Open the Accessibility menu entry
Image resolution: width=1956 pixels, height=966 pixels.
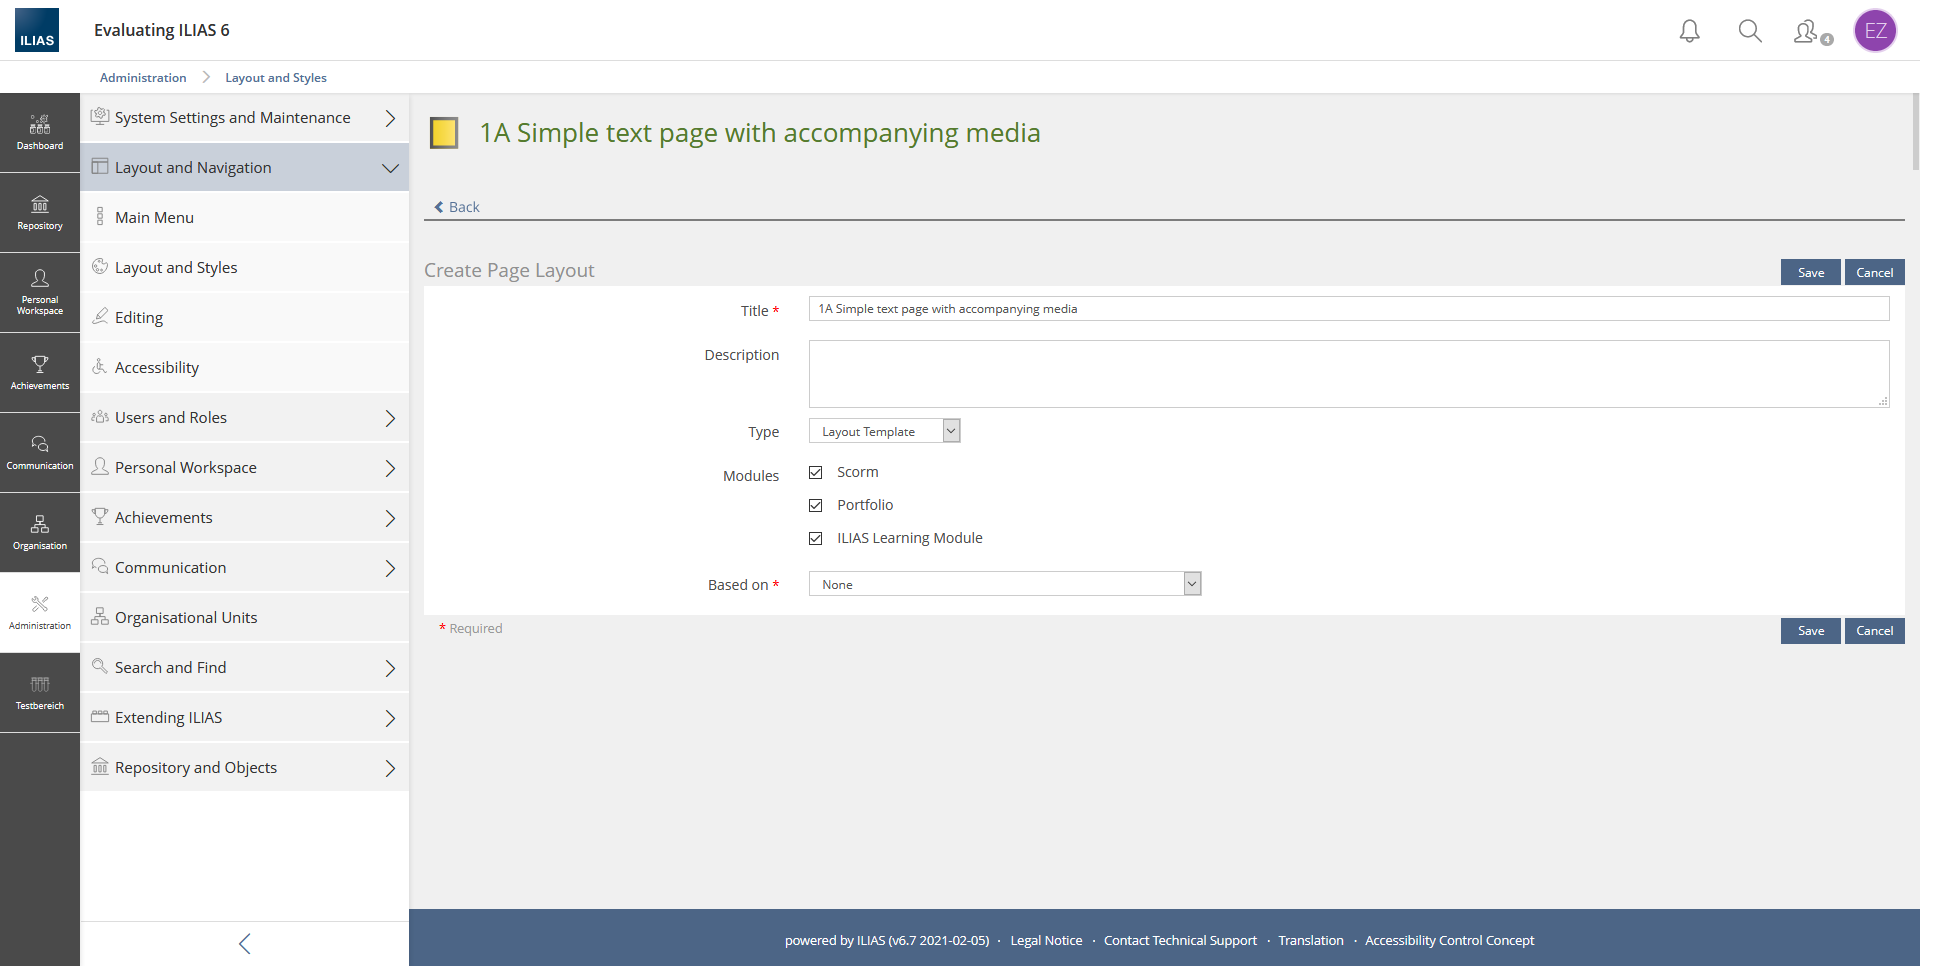pyautogui.click(x=157, y=368)
